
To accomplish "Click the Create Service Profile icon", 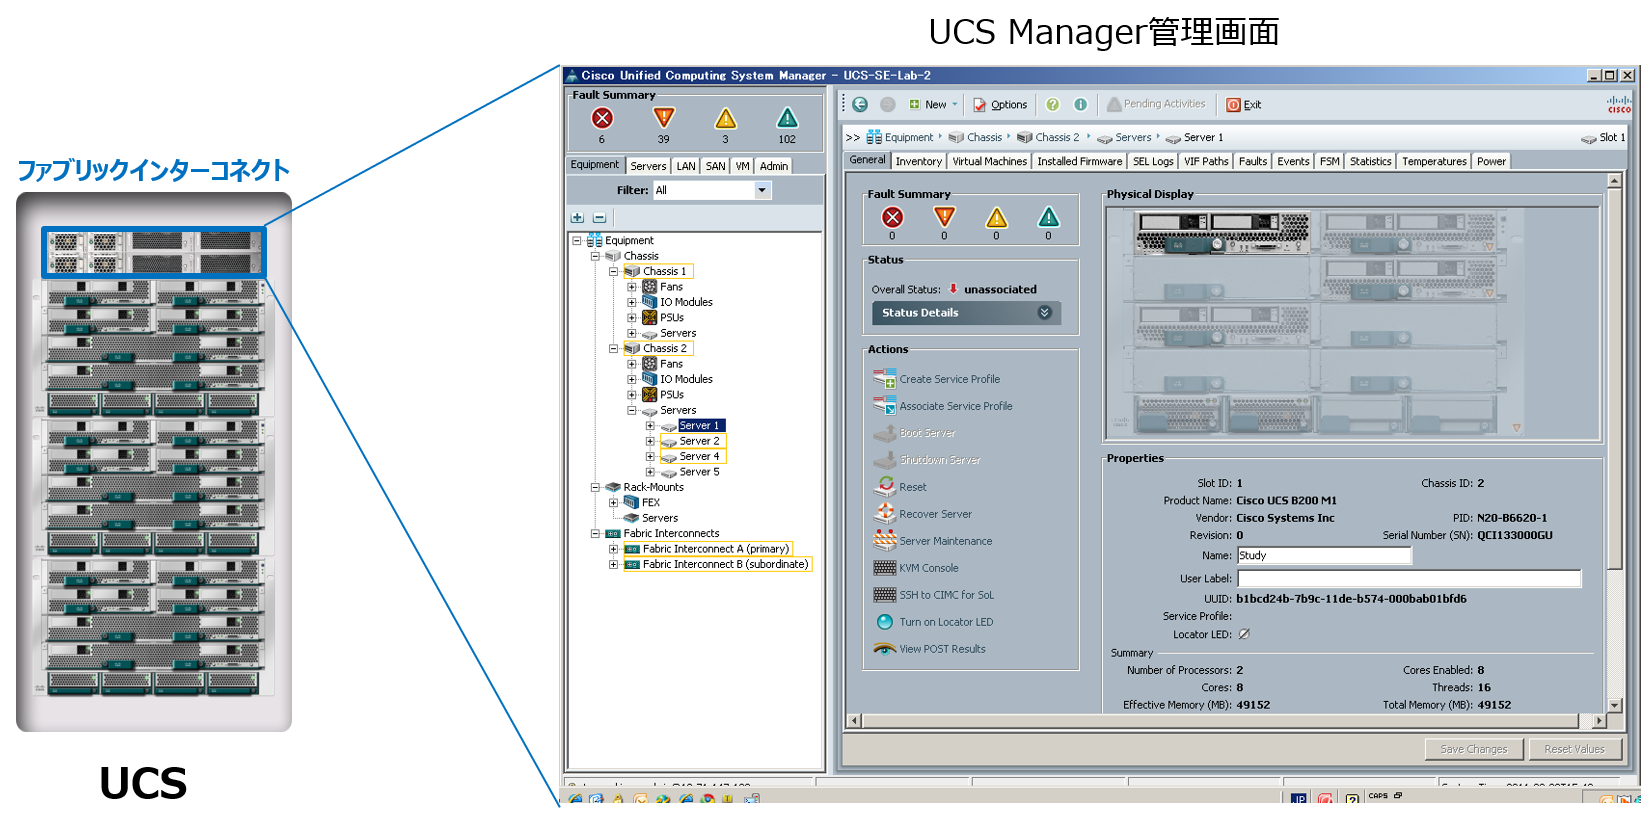I will point(884,379).
